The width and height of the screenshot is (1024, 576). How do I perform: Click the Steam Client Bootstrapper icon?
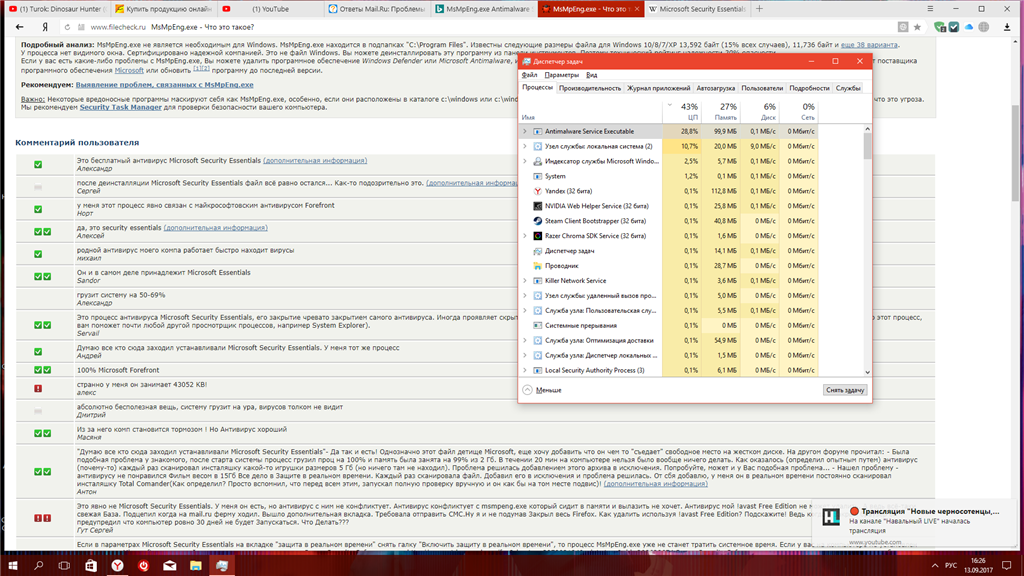[x=537, y=221]
